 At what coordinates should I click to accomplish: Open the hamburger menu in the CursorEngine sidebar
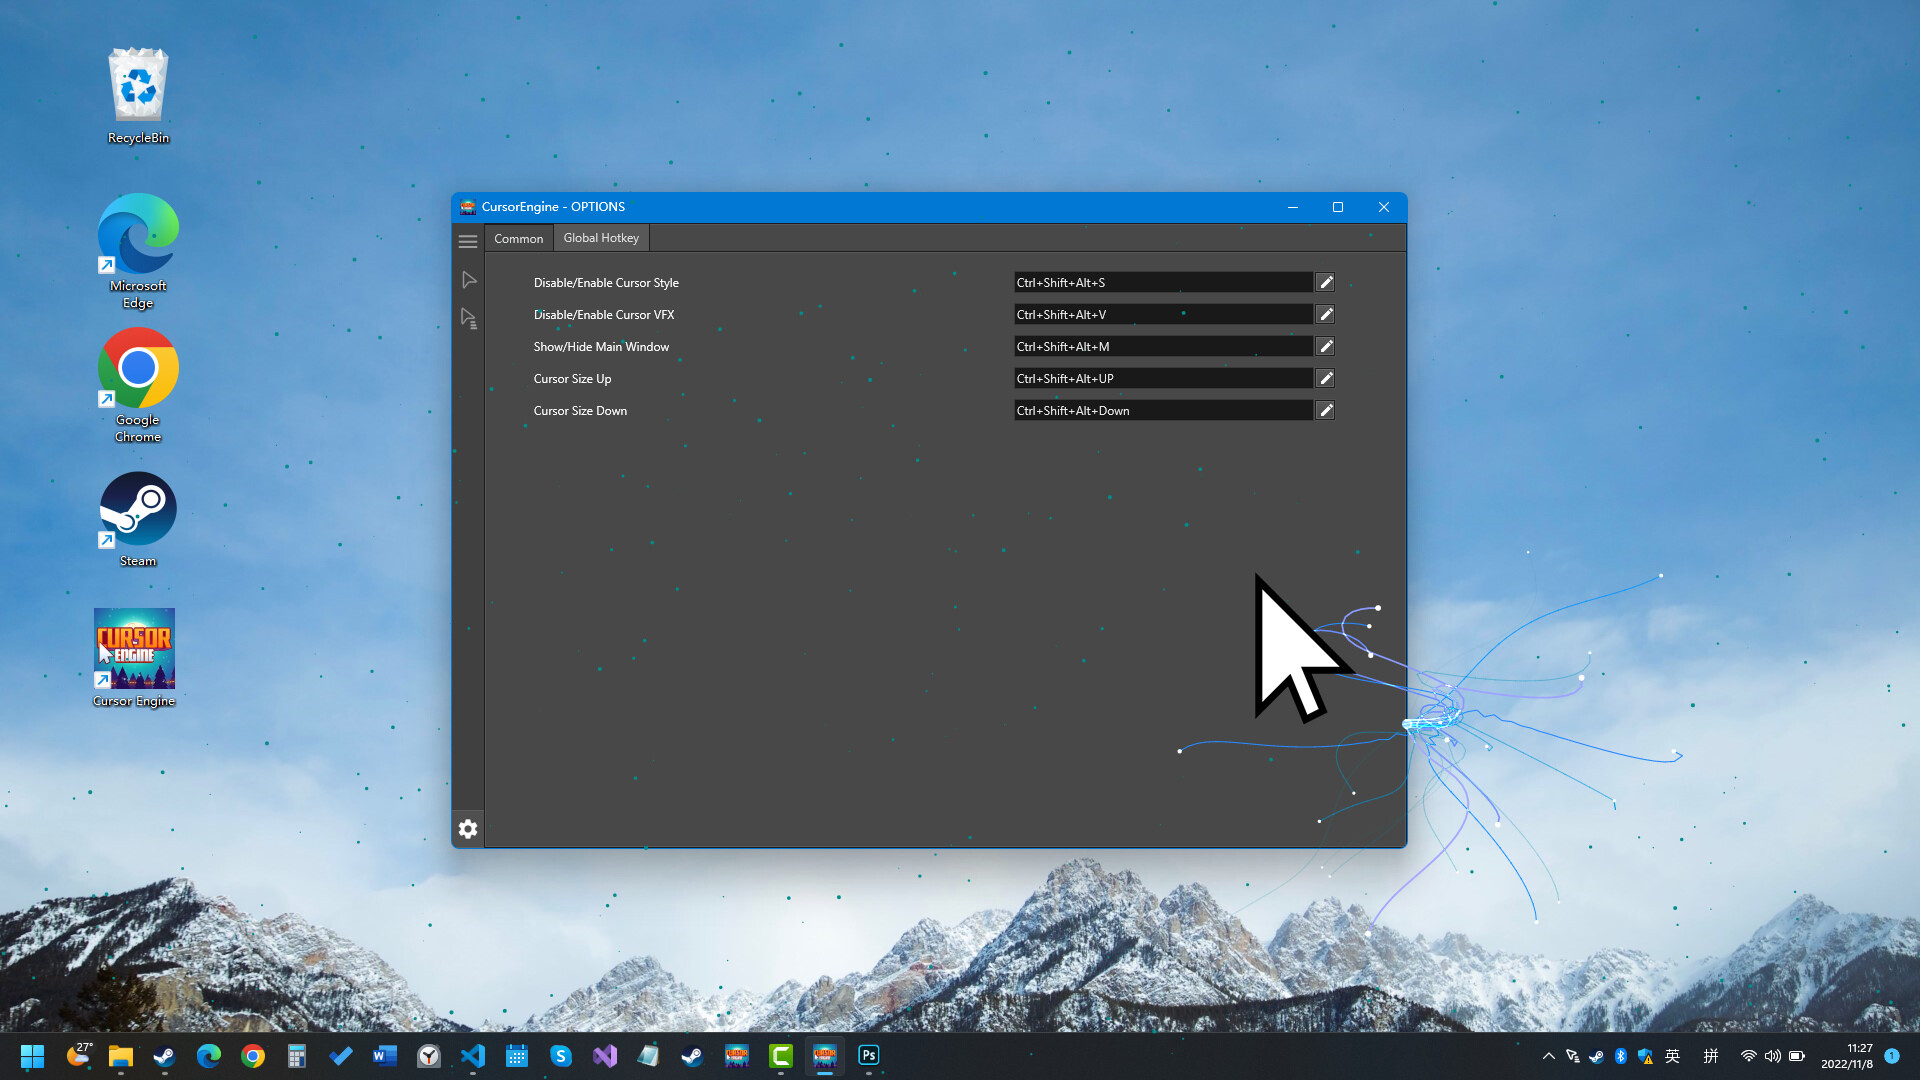click(x=468, y=241)
